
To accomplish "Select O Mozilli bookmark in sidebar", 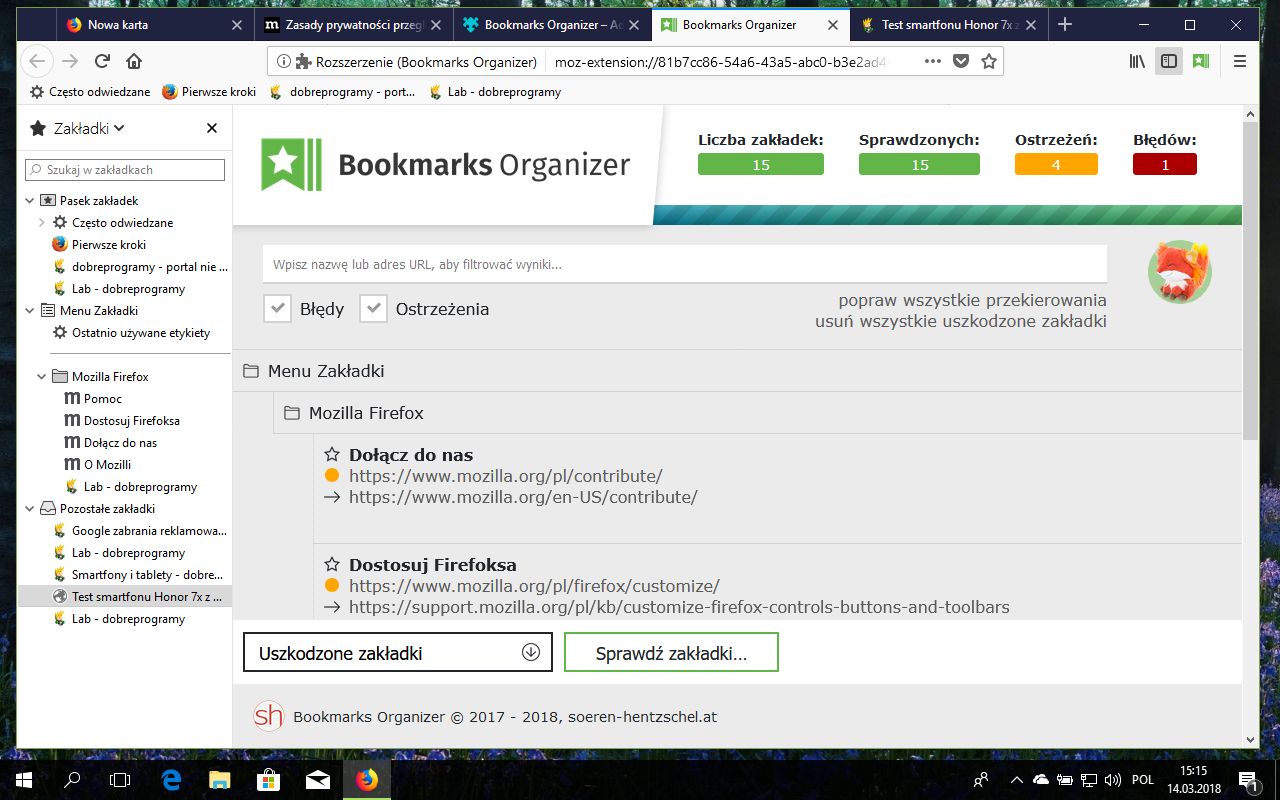I will click(x=107, y=465).
